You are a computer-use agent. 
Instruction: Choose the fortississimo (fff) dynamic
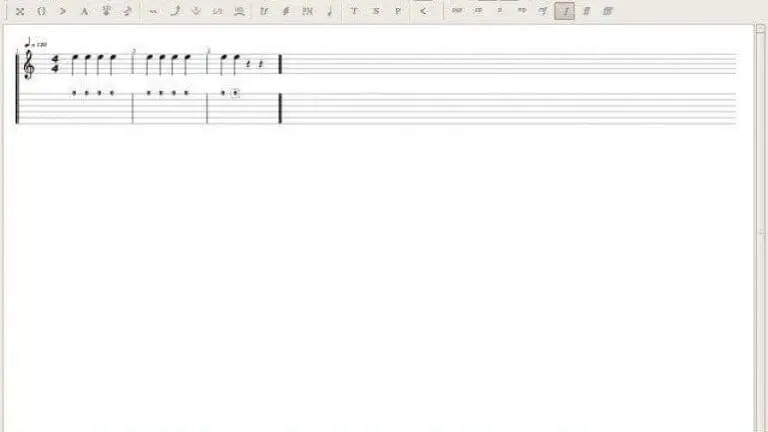[x=607, y=11]
